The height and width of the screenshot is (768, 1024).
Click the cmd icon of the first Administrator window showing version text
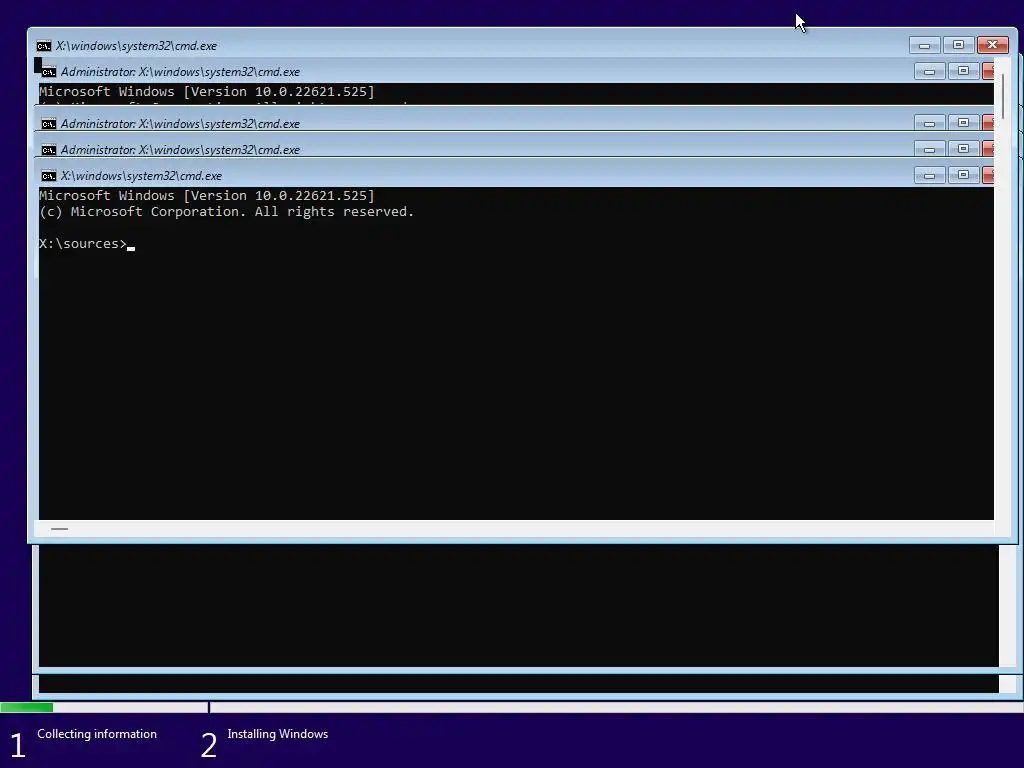pyautogui.click(x=48, y=72)
